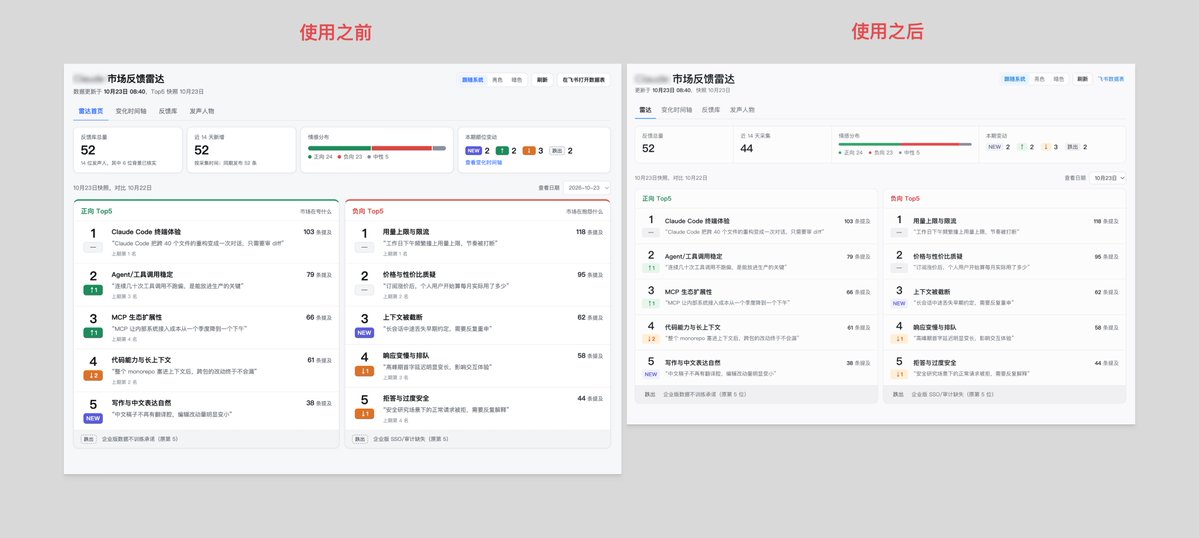Click green segment of 情感分布 bar in 使用之前 panel

point(340,148)
